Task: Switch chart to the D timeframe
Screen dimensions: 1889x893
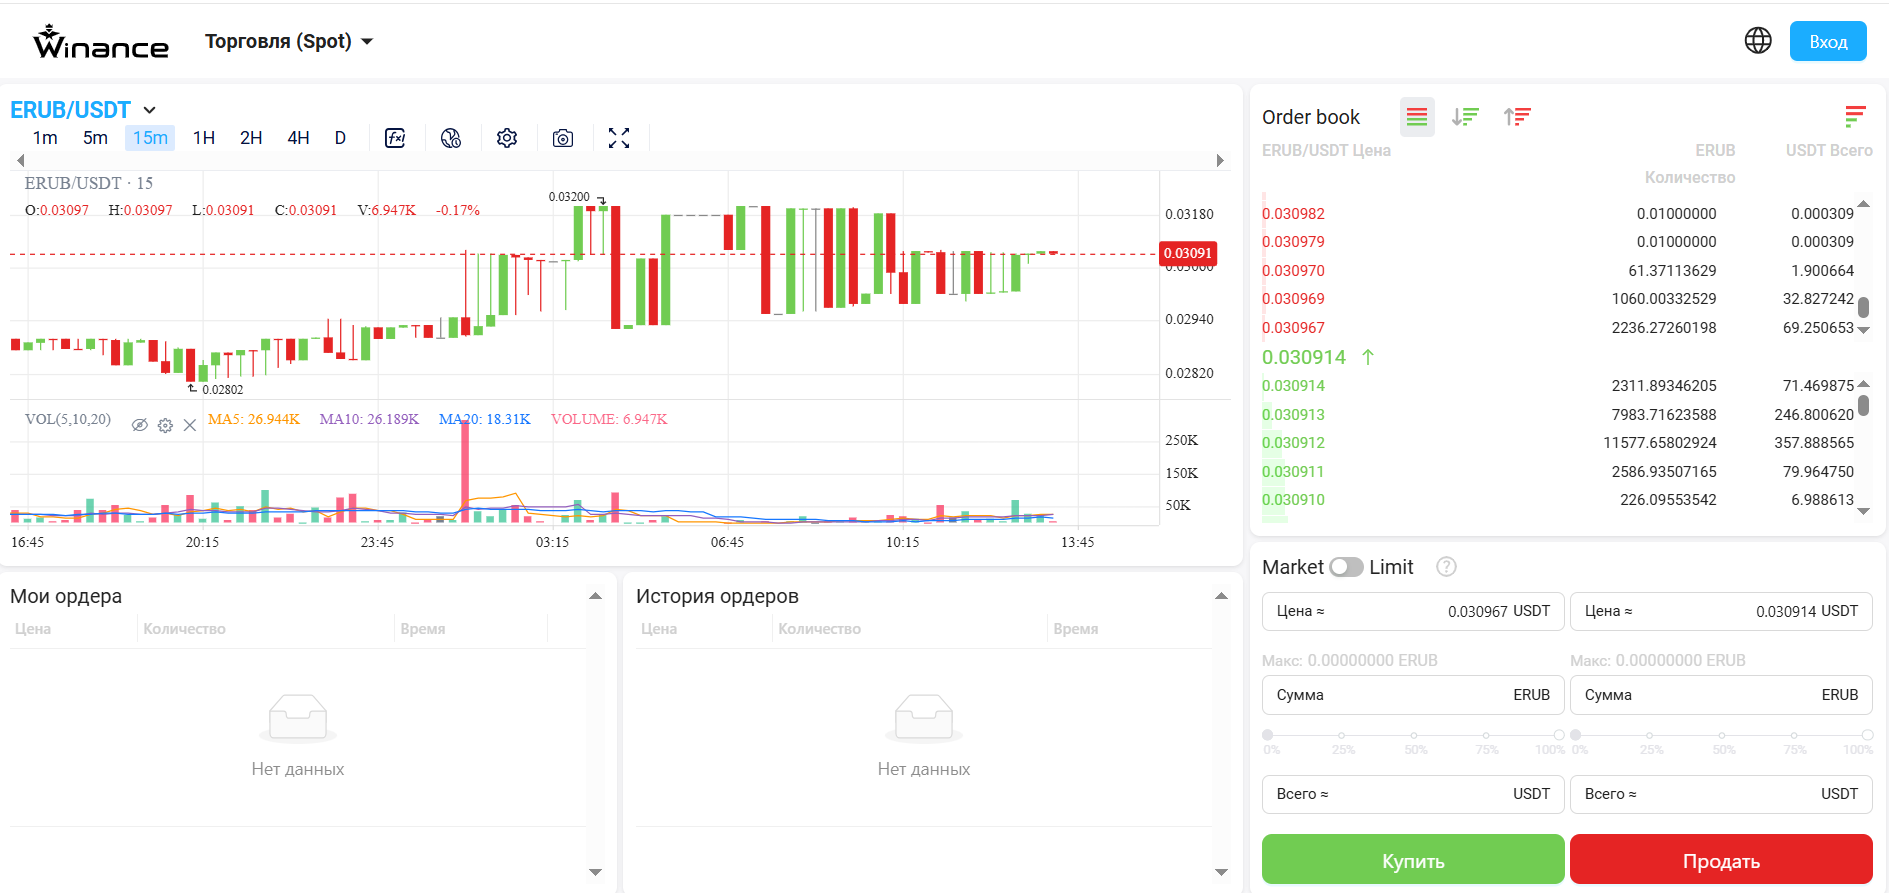Action: [340, 138]
